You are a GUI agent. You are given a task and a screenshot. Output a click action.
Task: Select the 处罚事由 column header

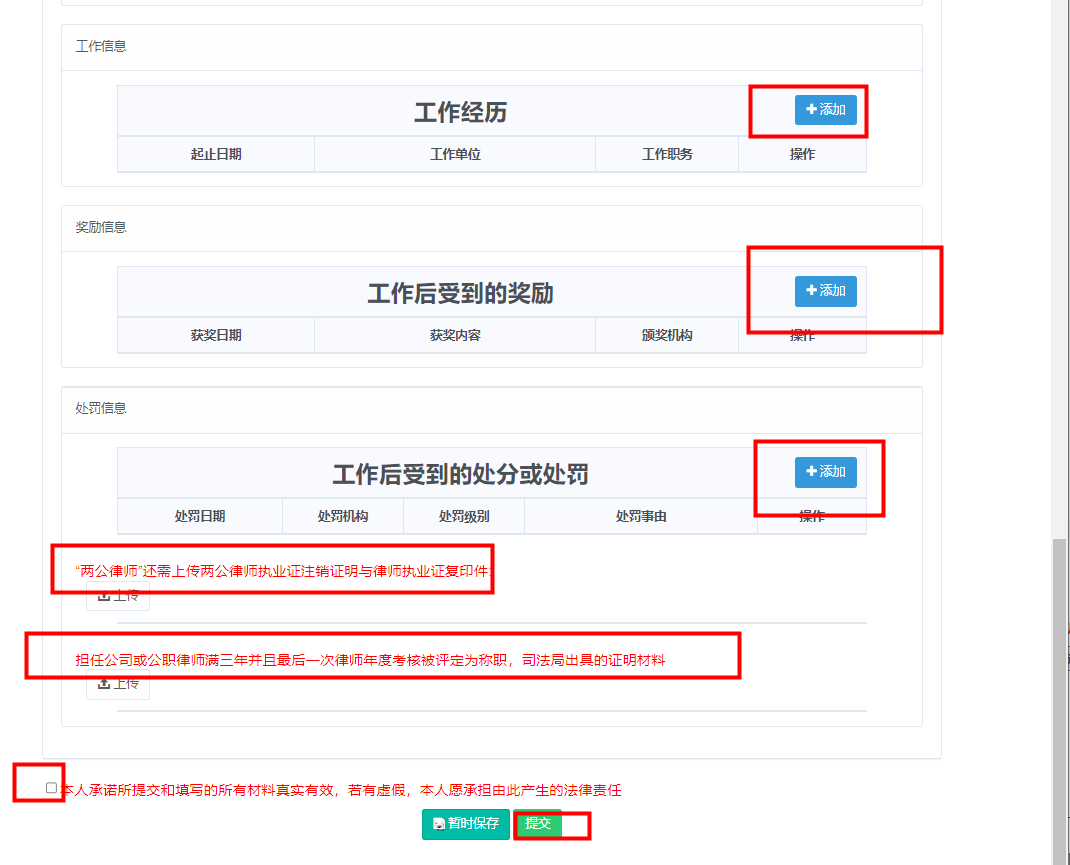(641, 516)
